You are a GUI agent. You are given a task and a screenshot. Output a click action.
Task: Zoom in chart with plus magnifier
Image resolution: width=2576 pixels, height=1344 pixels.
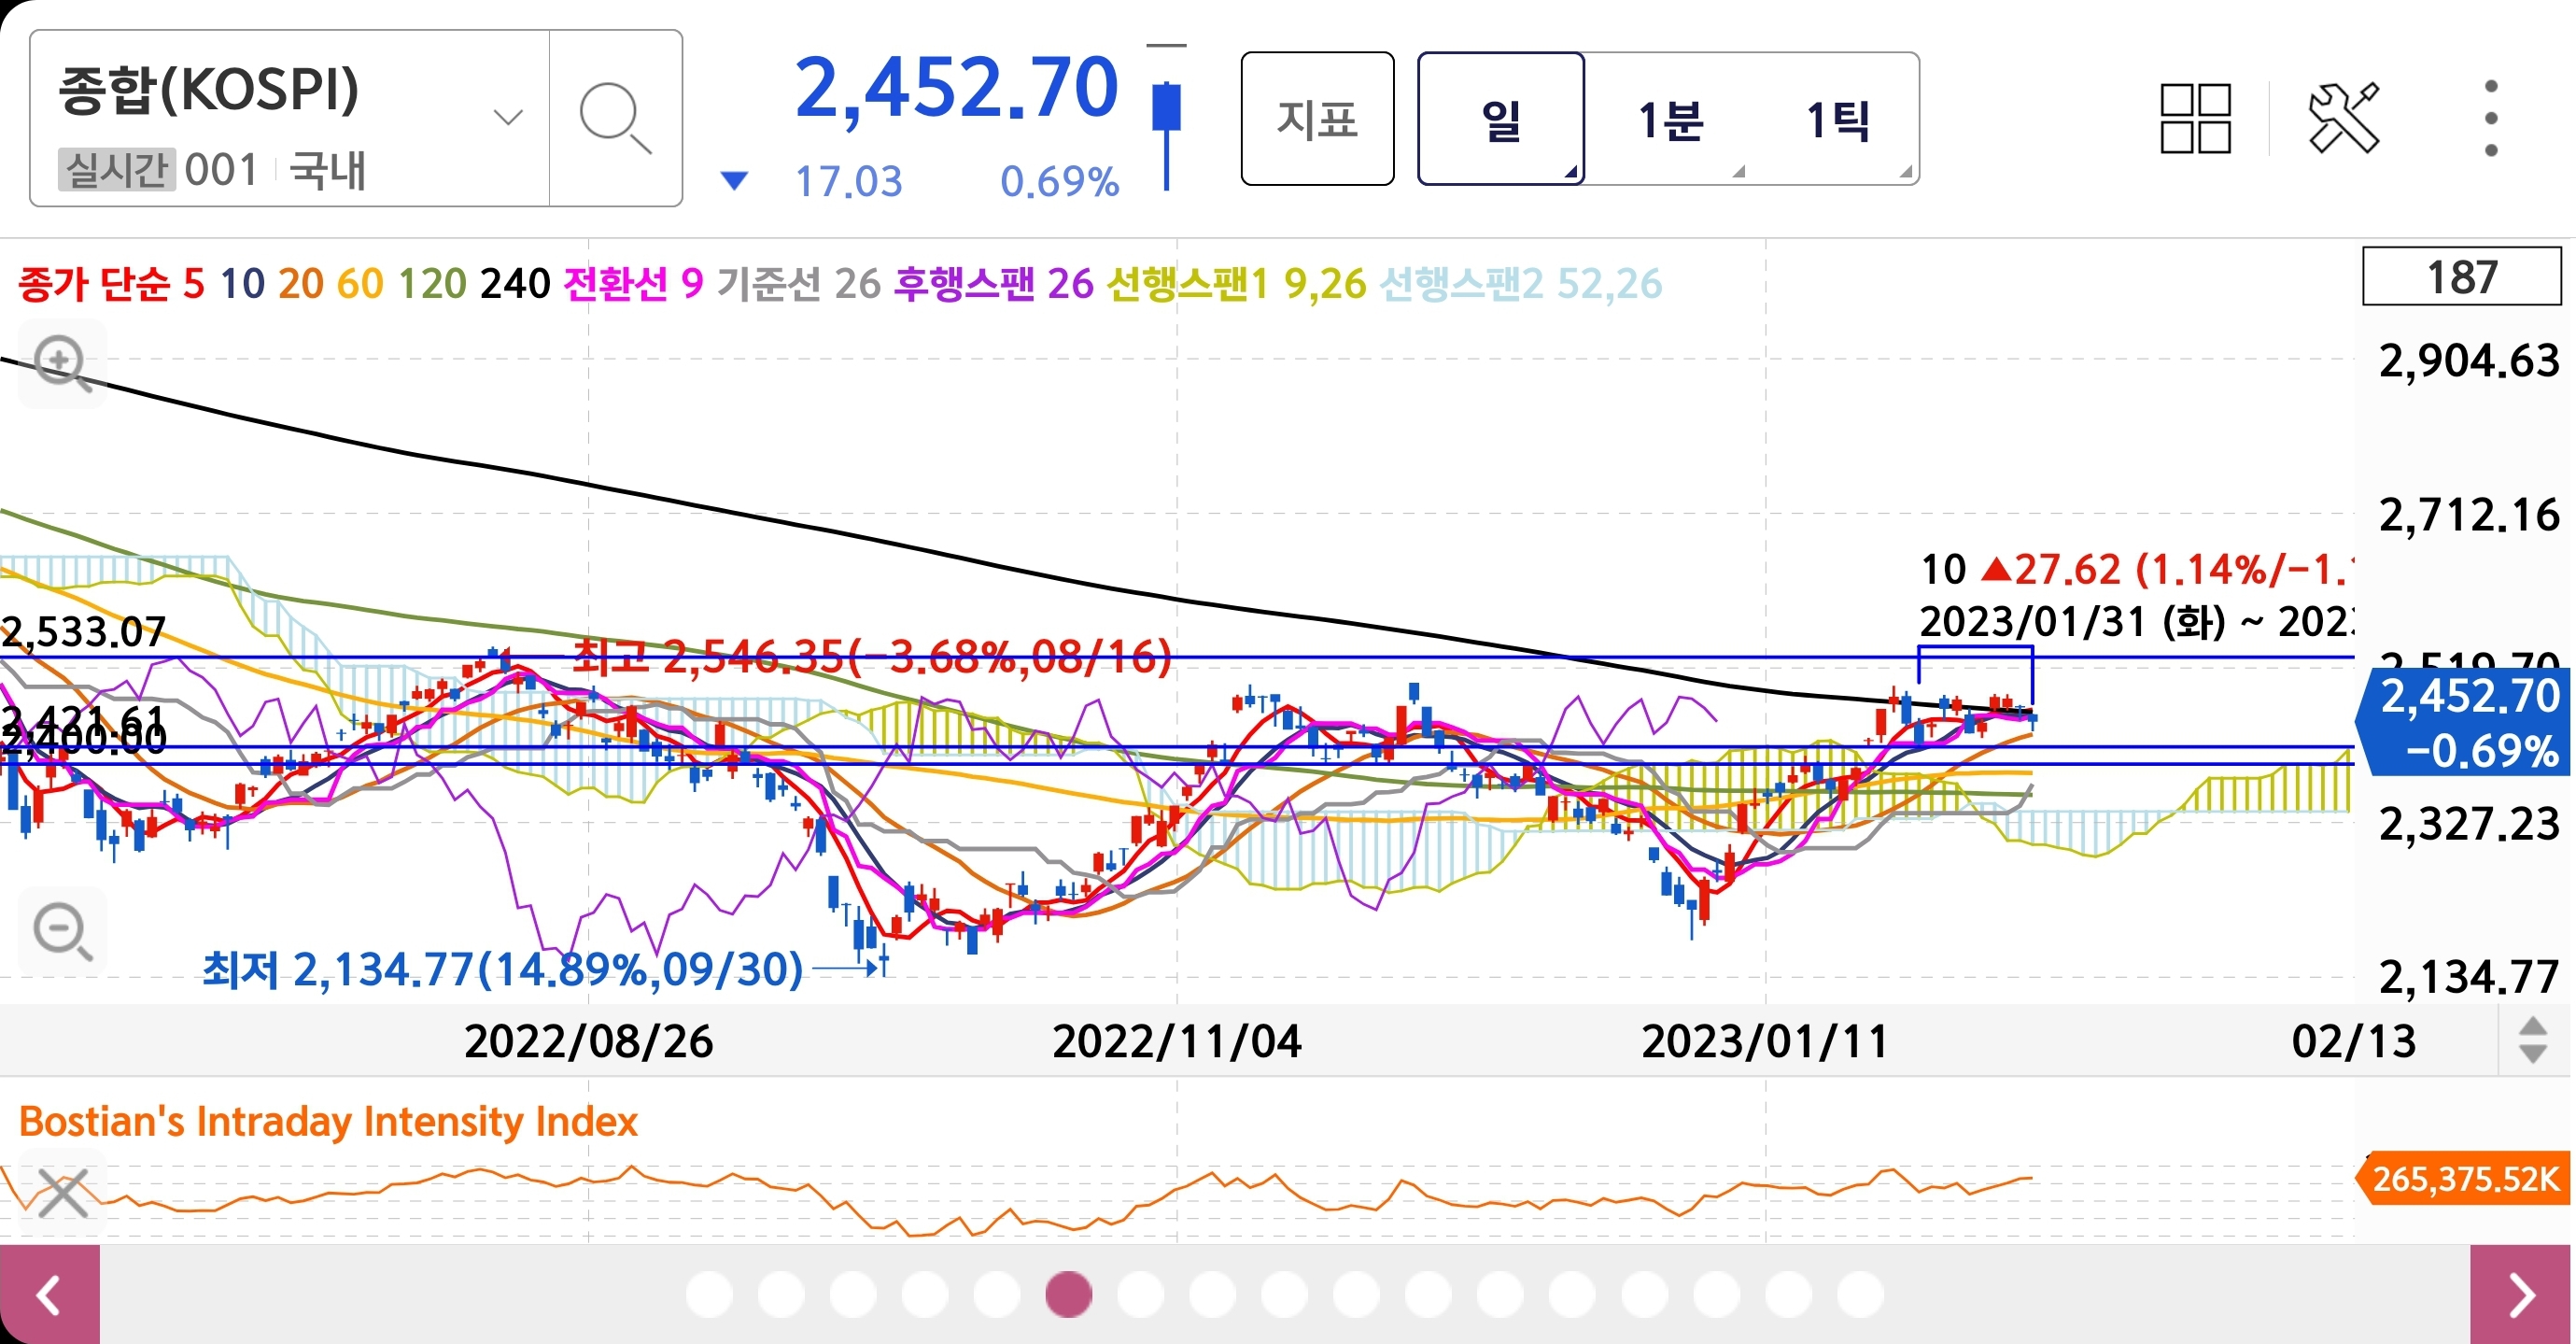(x=62, y=362)
